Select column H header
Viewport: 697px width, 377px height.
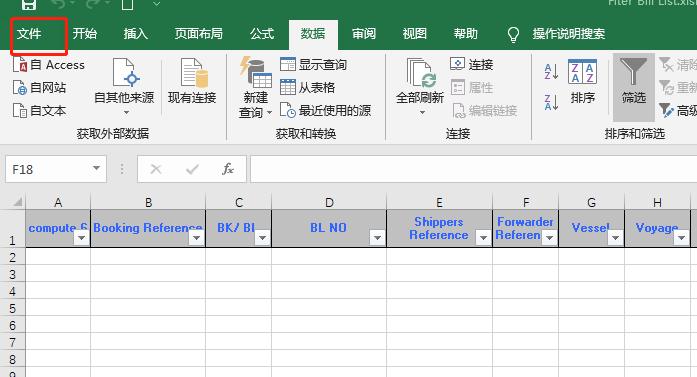point(657,202)
